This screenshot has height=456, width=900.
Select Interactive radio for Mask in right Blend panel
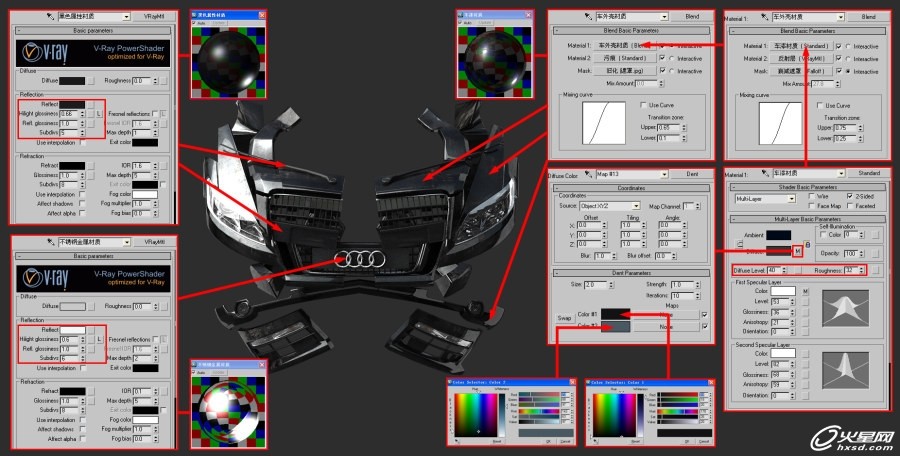848,71
